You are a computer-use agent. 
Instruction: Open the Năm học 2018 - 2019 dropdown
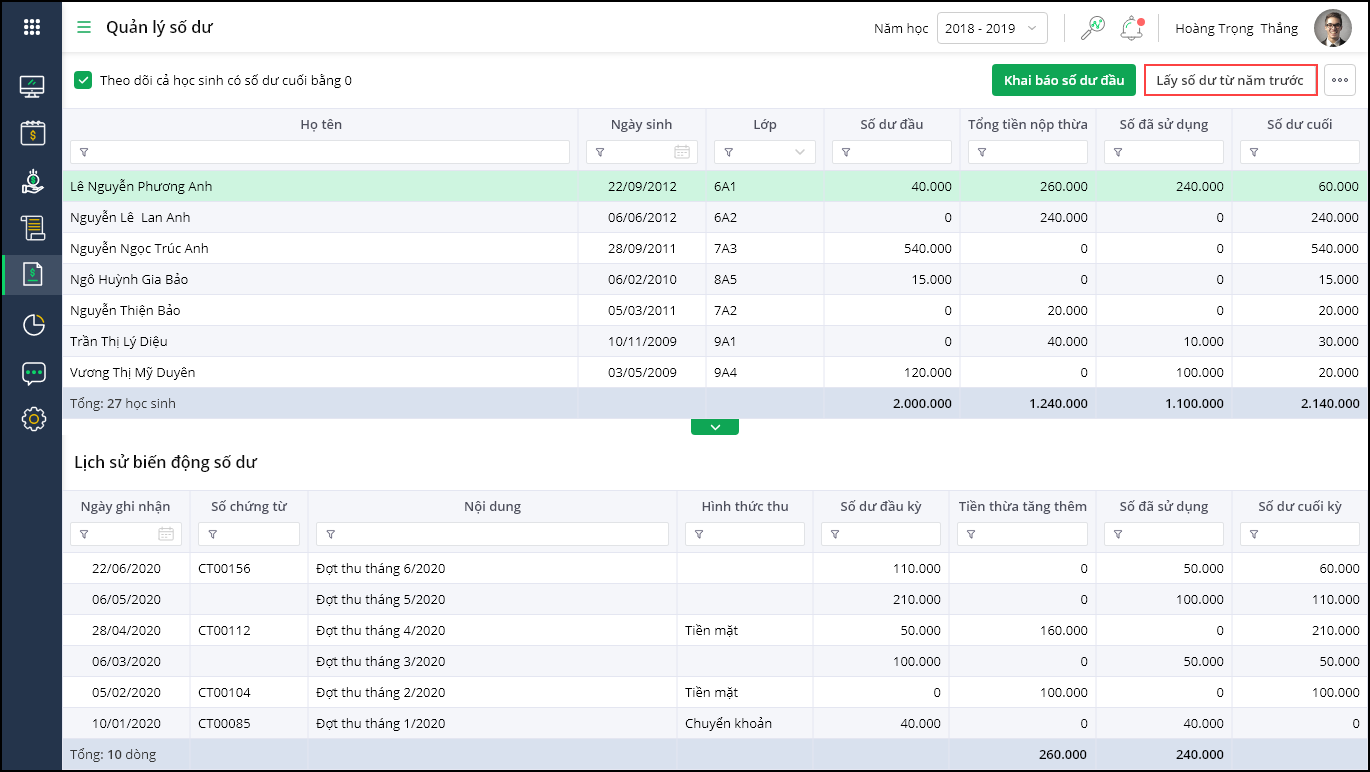pyautogui.click(x=991, y=28)
